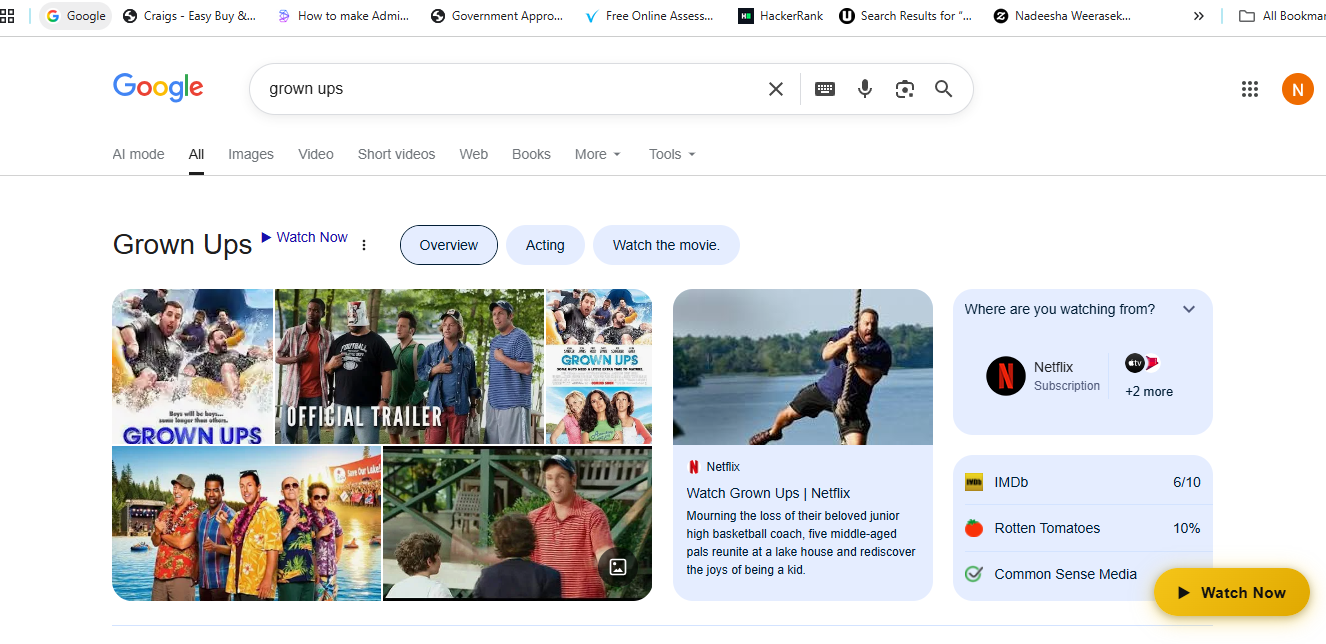Open Watch Grown Ups | Netflix link

click(x=768, y=493)
